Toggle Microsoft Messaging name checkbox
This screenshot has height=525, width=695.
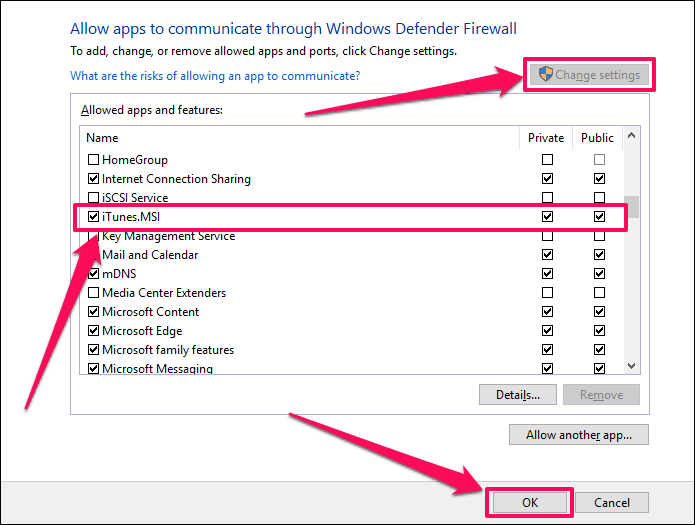(93, 368)
